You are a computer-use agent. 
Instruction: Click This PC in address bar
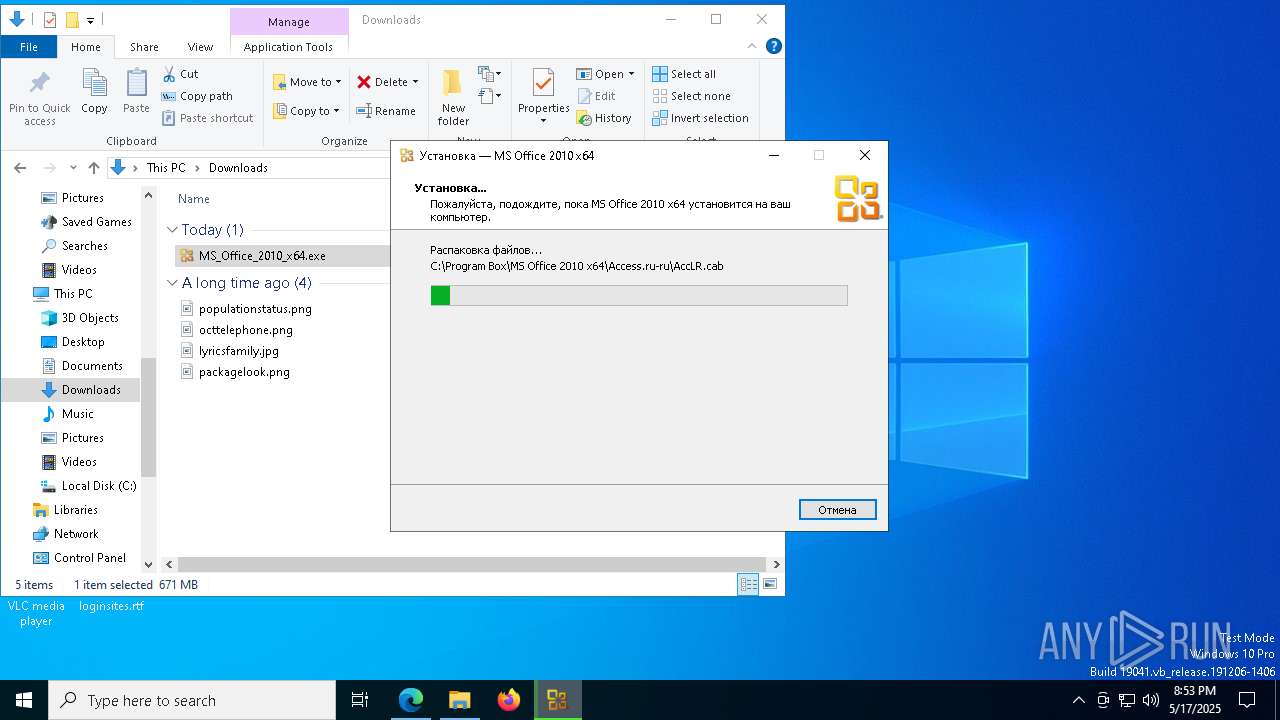coord(166,168)
